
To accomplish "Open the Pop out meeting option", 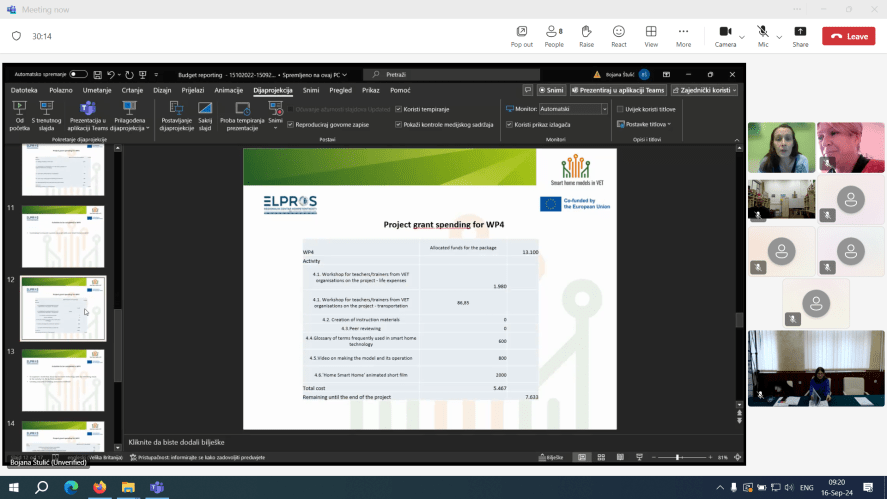I will (x=522, y=36).
